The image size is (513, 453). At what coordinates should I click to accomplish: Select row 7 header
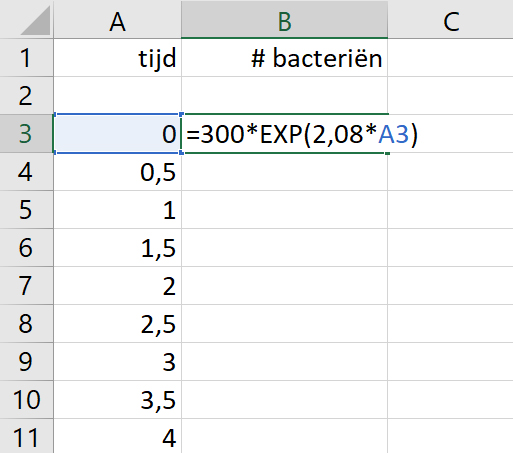coord(26,286)
